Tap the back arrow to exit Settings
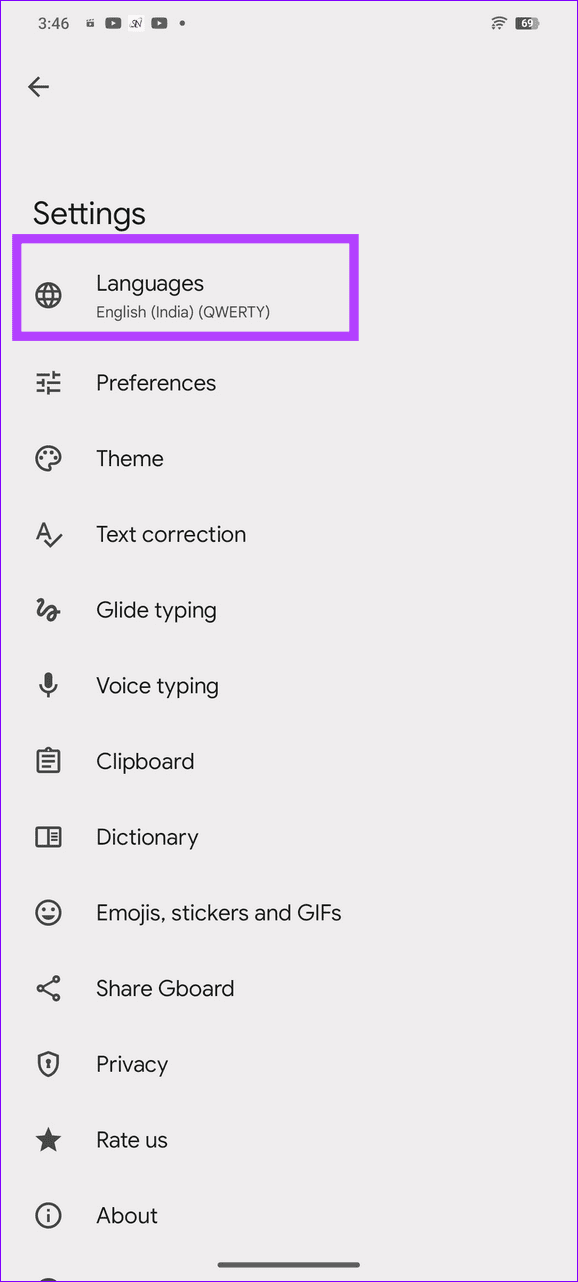Image resolution: width=578 pixels, height=1282 pixels. tap(38, 87)
